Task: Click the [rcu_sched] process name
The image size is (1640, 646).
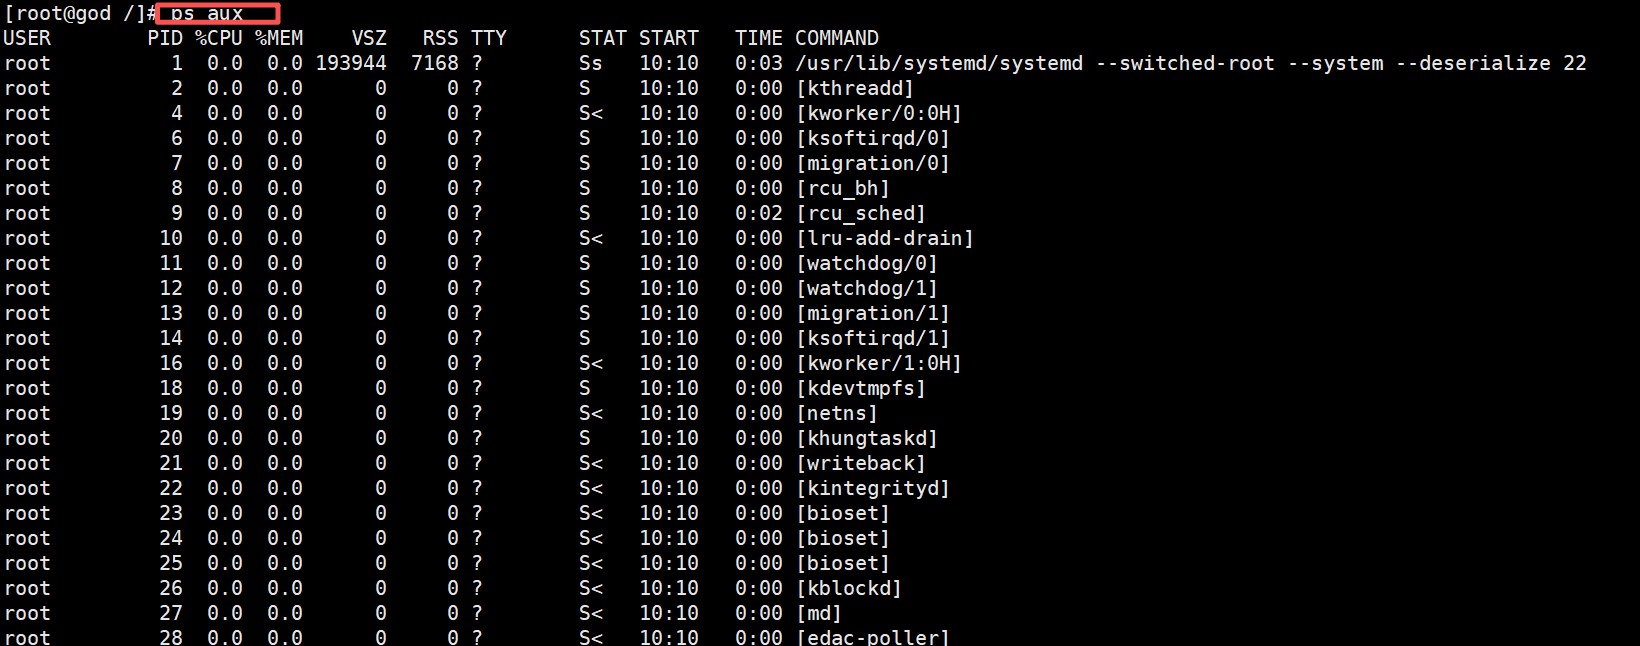Action: click(861, 213)
